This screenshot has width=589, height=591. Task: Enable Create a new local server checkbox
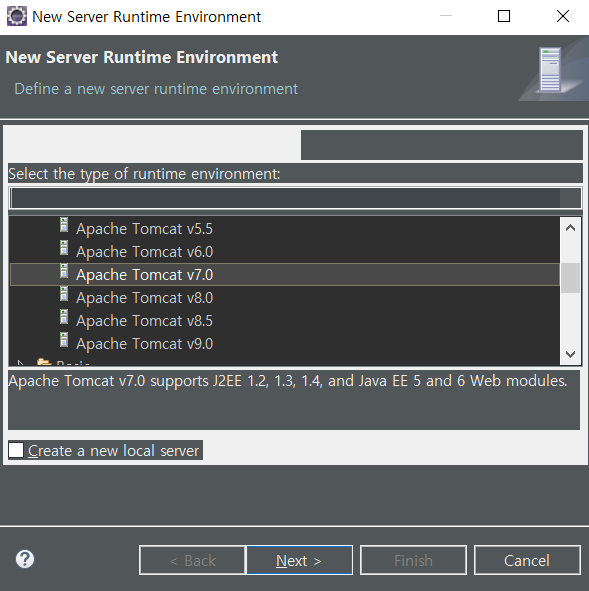[16, 450]
